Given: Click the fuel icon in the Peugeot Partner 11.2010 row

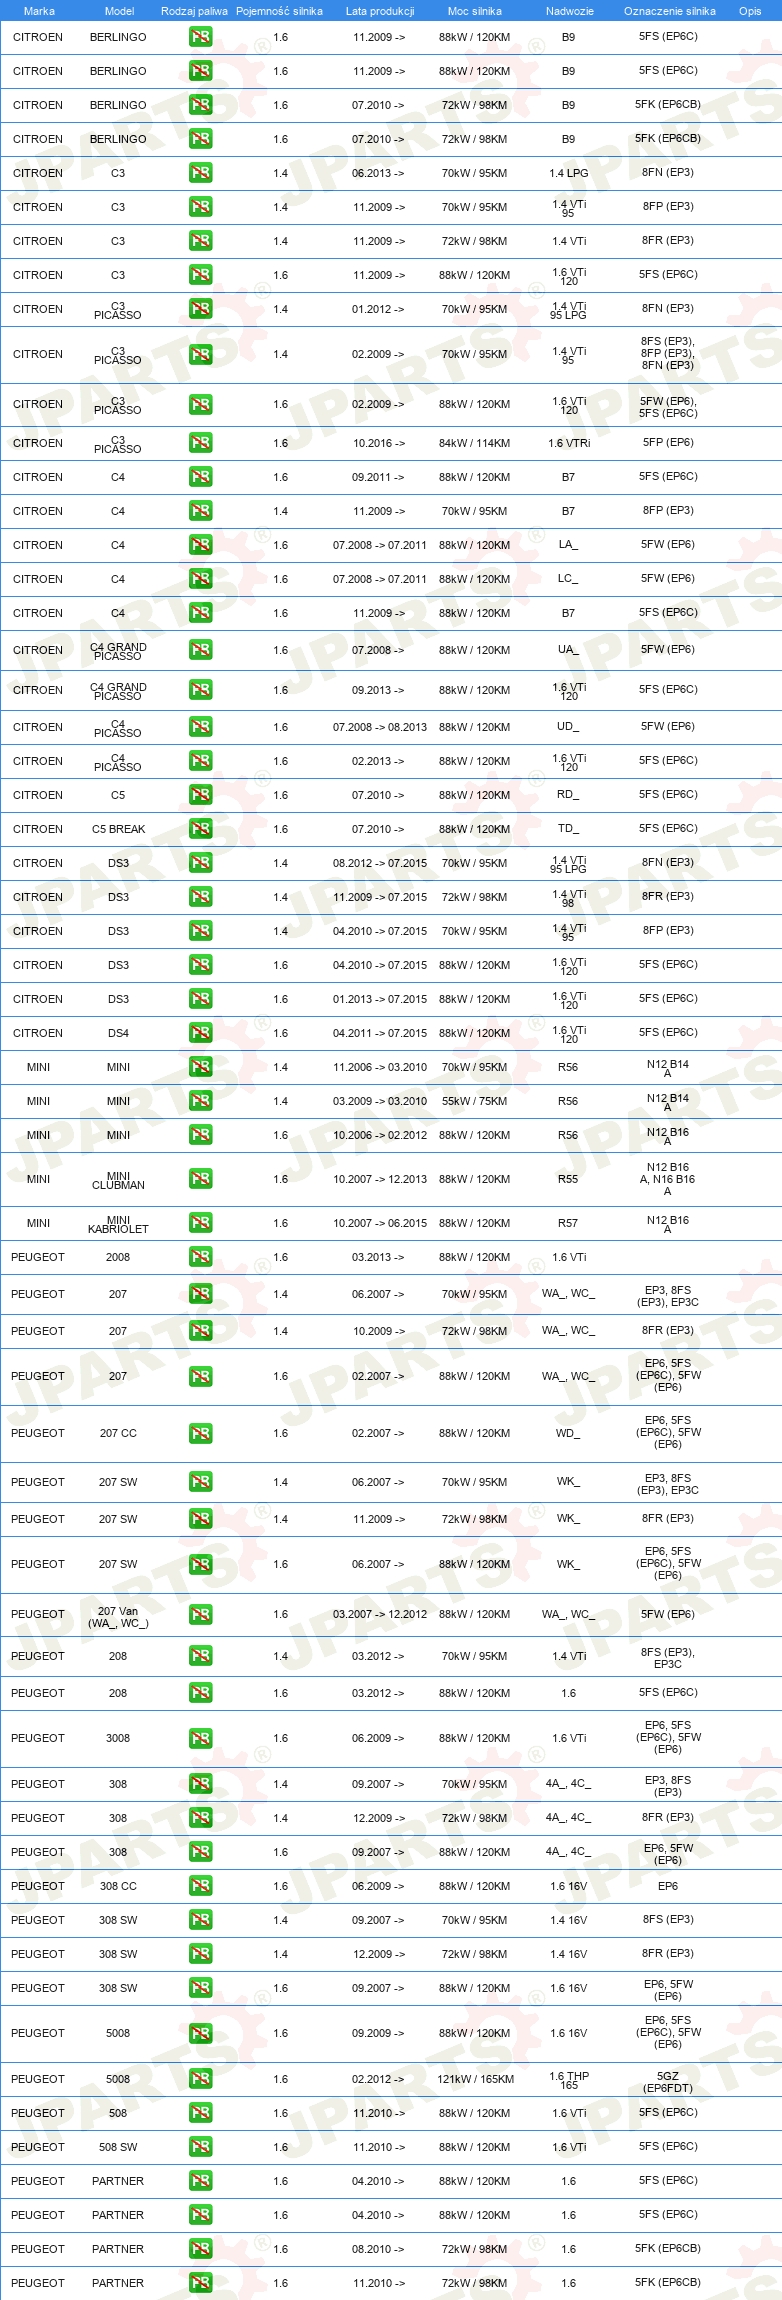Looking at the screenshot, I should click(x=200, y=2283).
